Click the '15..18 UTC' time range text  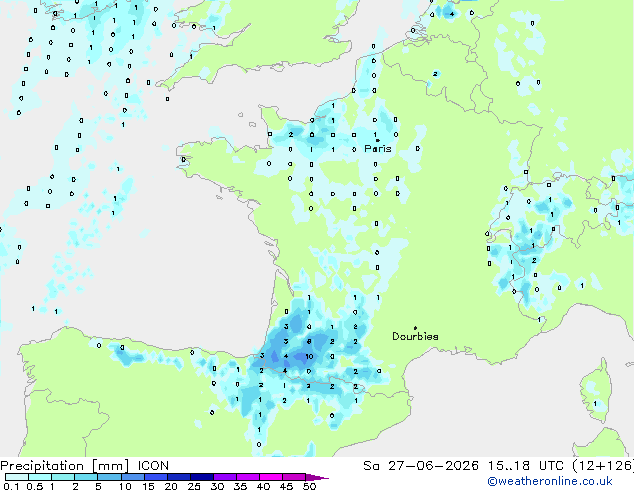(525, 466)
